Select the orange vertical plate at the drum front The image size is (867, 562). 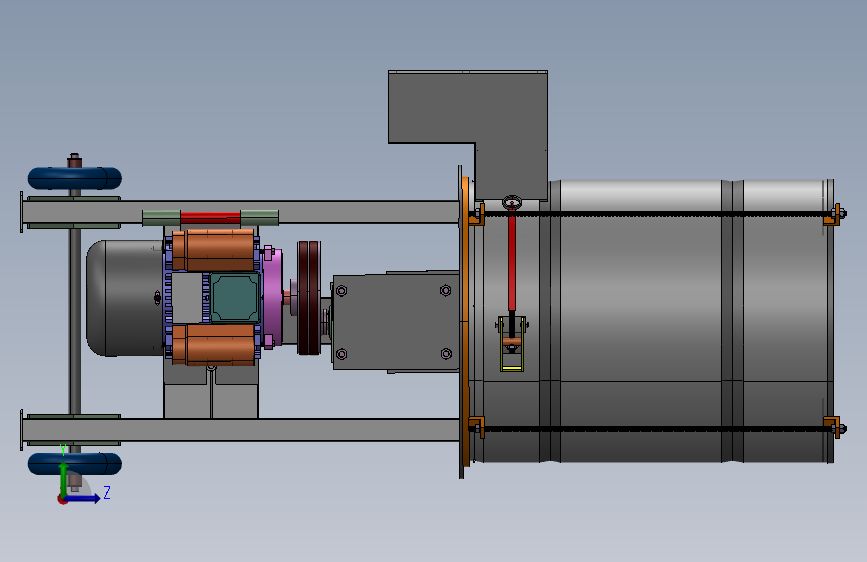(465, 321)
